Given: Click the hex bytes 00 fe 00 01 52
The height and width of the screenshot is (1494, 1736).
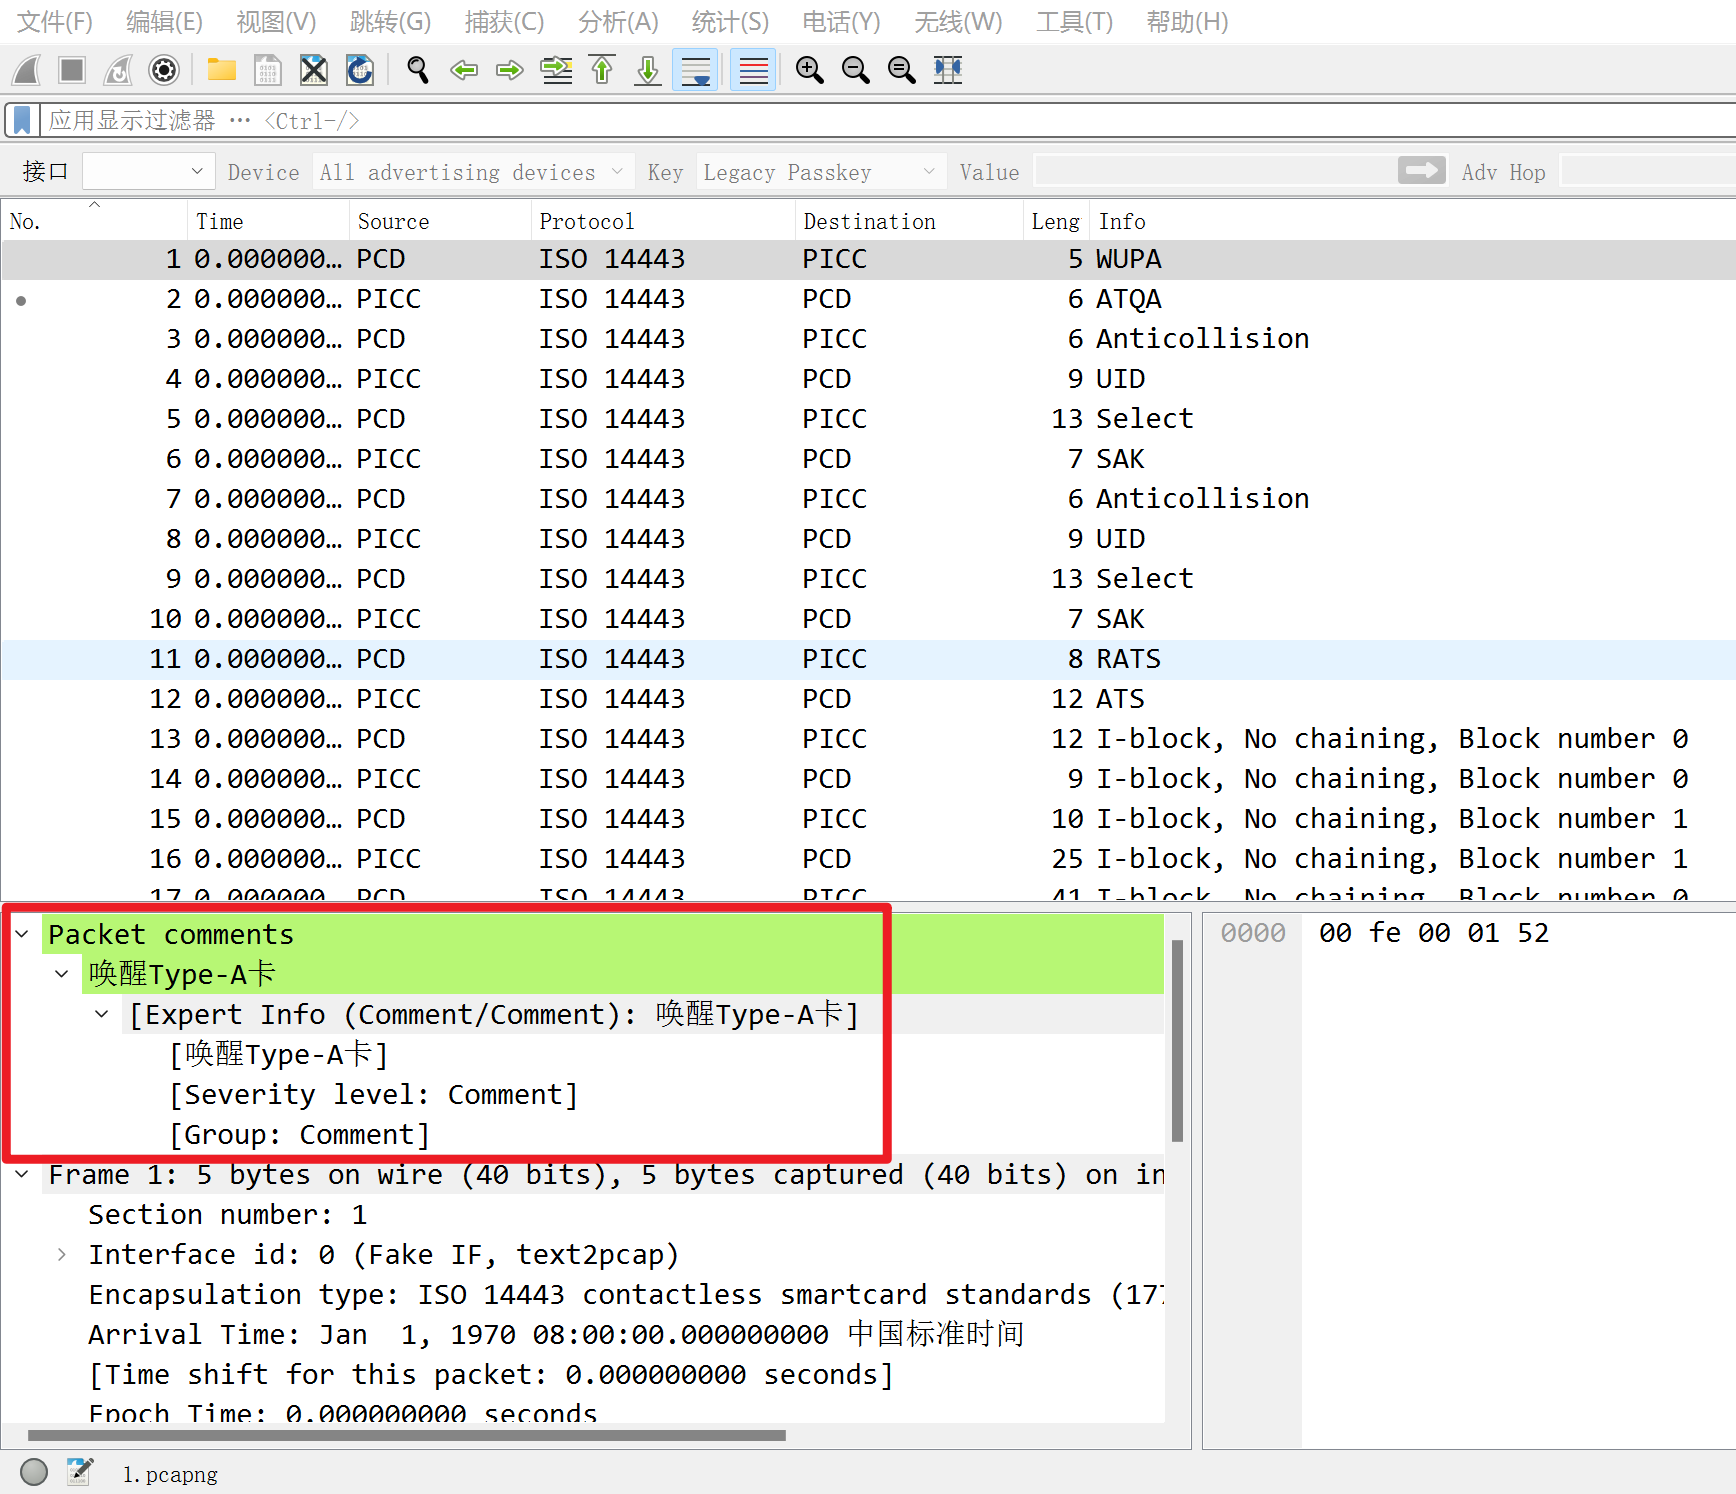Looking at the screenshot, I should tap(1433, 933).
